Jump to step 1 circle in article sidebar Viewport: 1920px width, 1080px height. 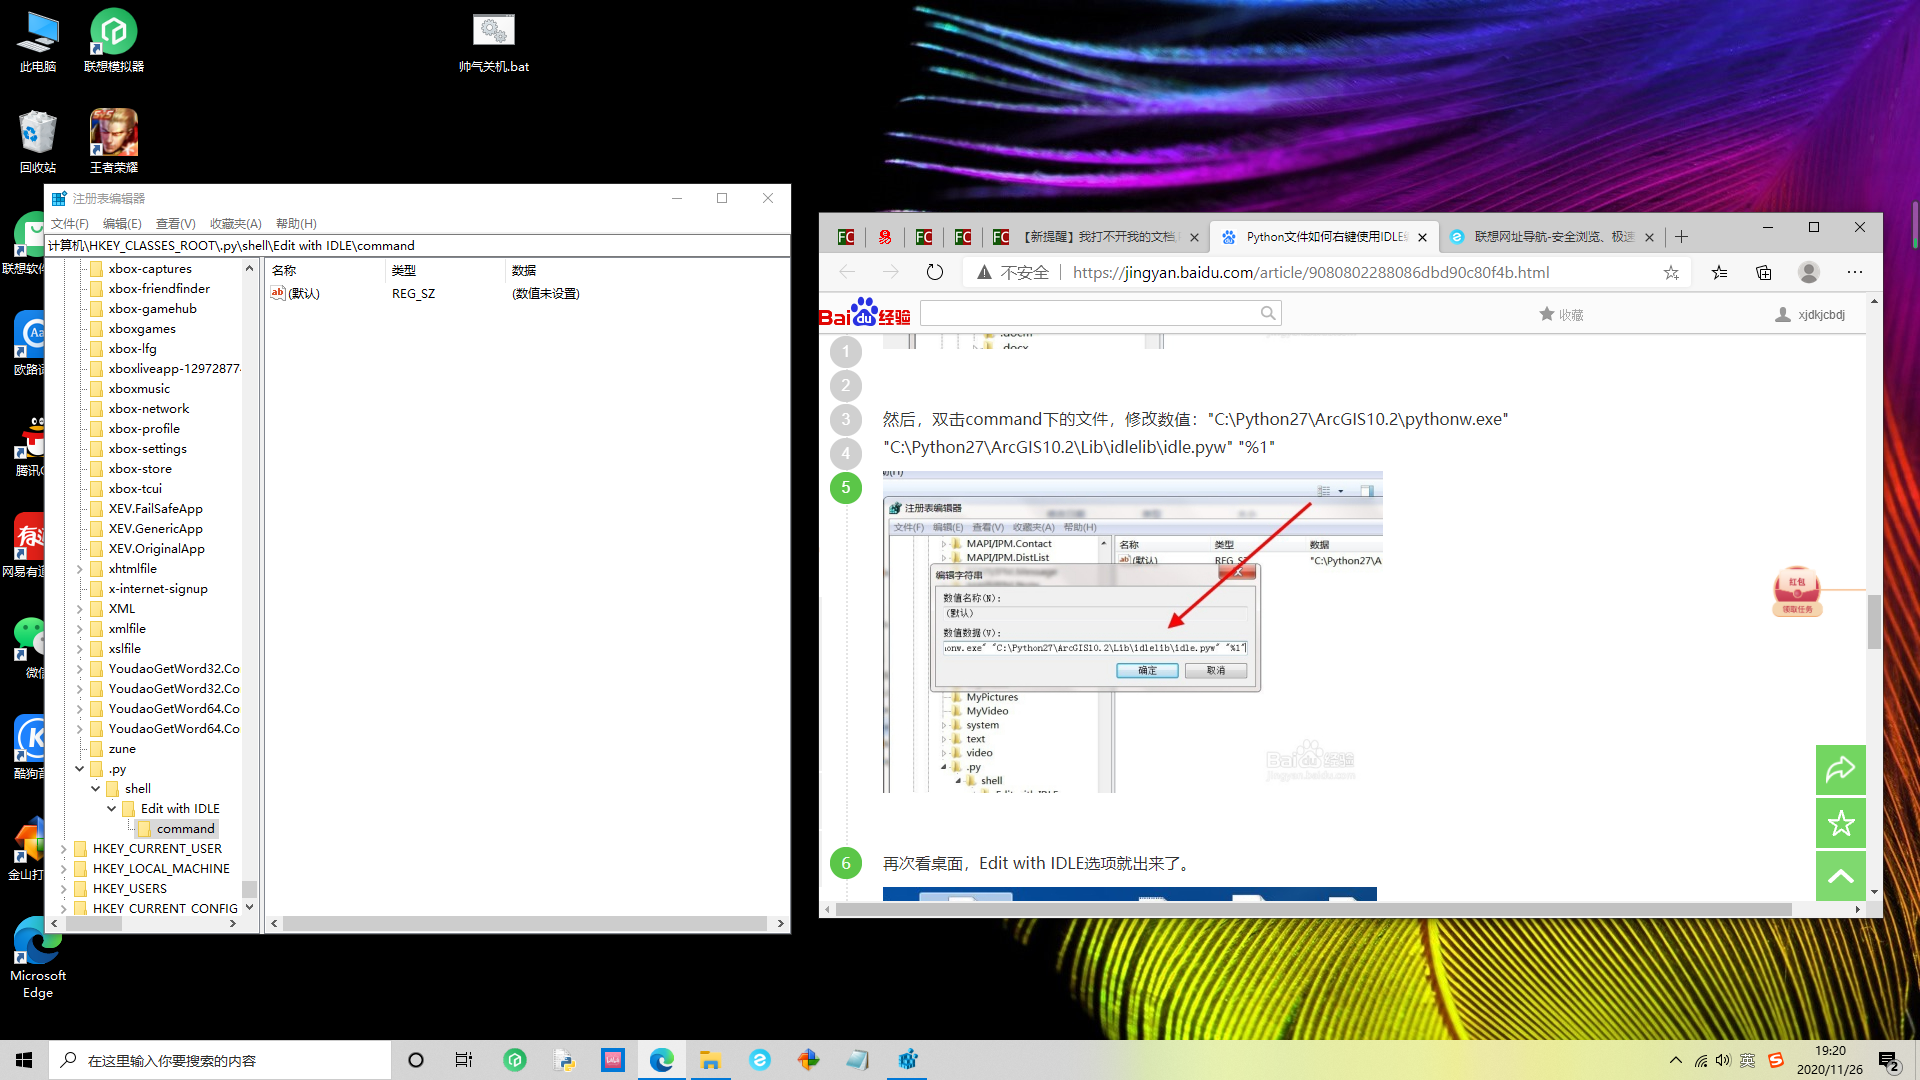click(846, 351)
